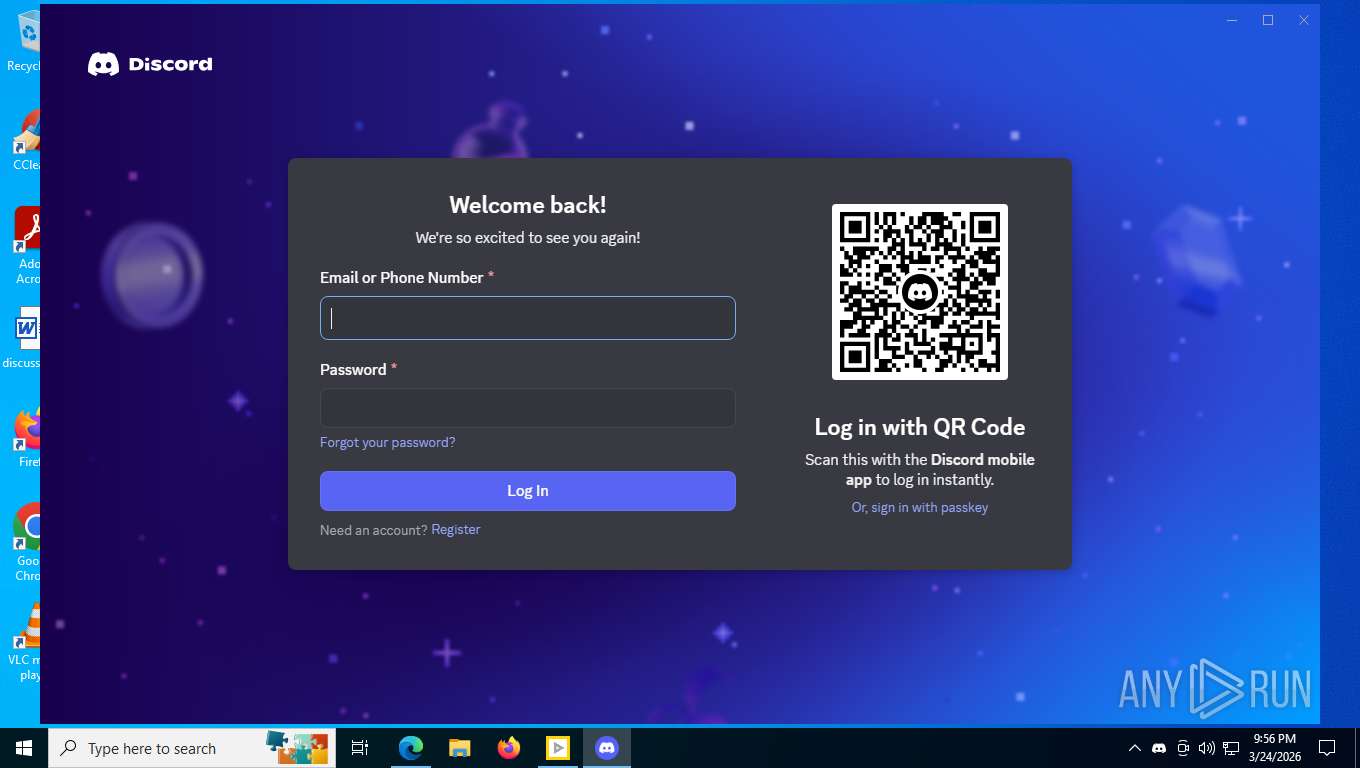1360x768 pixels.
Task: Open Task View from the taskbar
Action: 361,748
